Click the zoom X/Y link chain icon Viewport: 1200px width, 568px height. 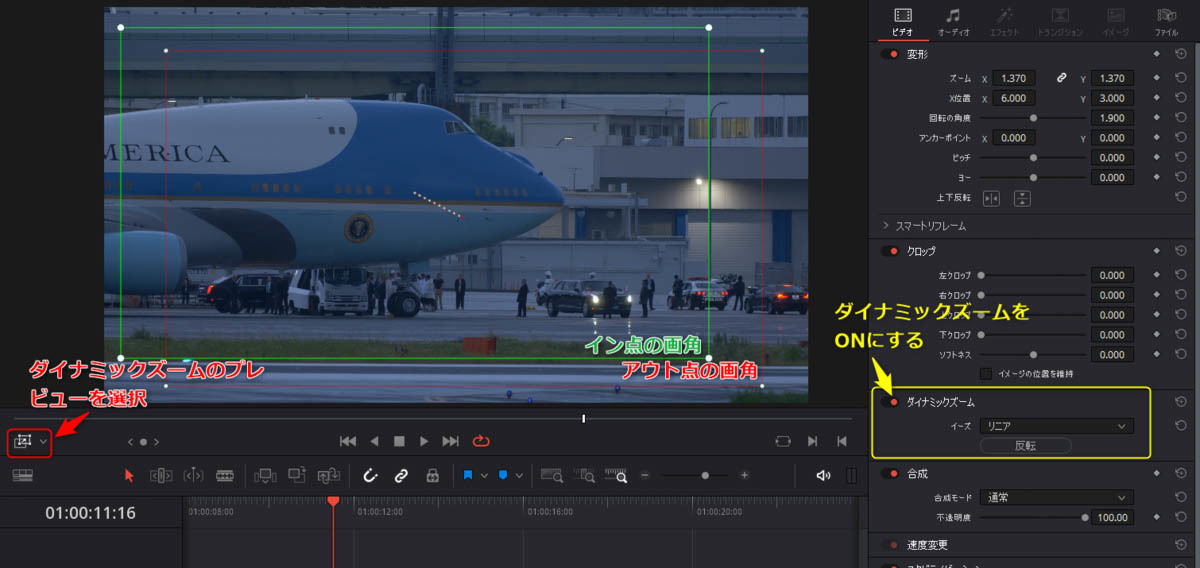pos(1062,78)
